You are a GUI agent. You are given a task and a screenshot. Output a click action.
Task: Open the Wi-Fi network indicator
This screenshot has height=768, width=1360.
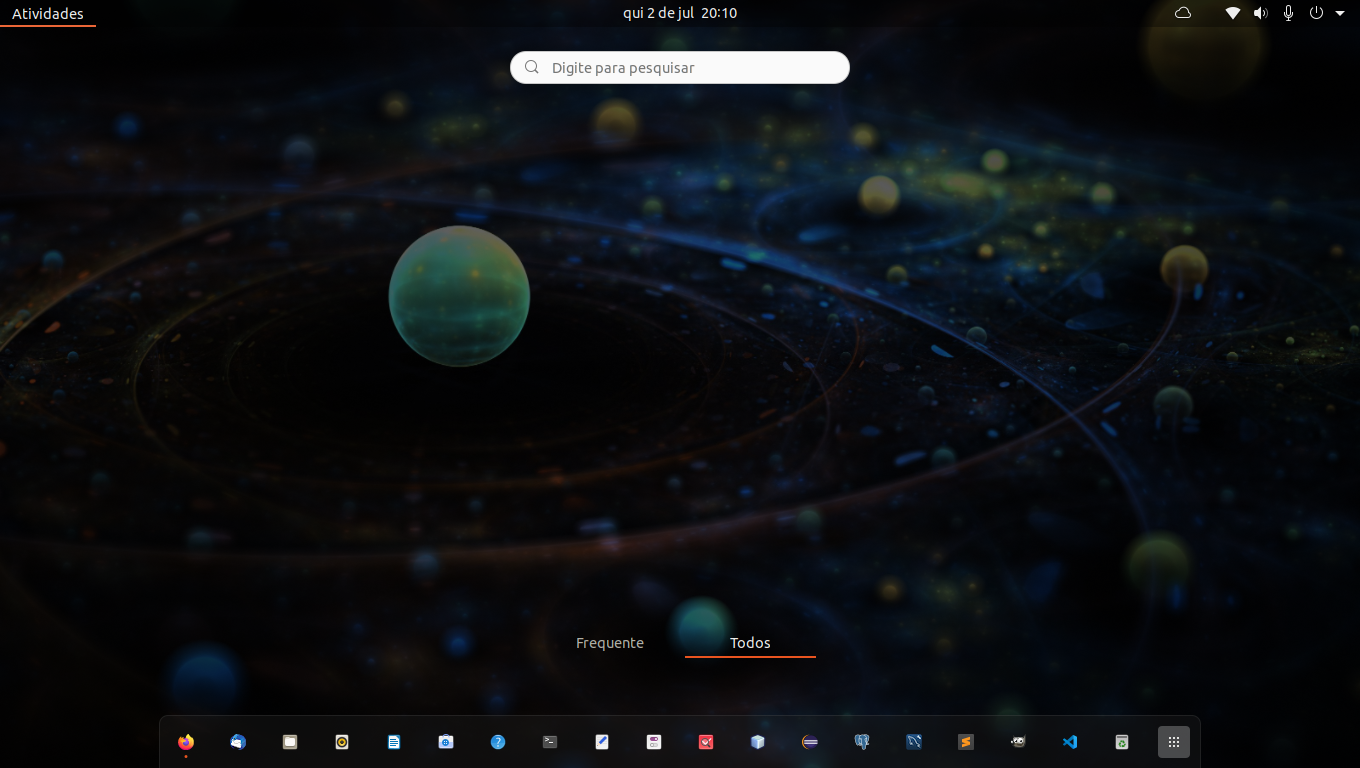tap(1233, 13)
